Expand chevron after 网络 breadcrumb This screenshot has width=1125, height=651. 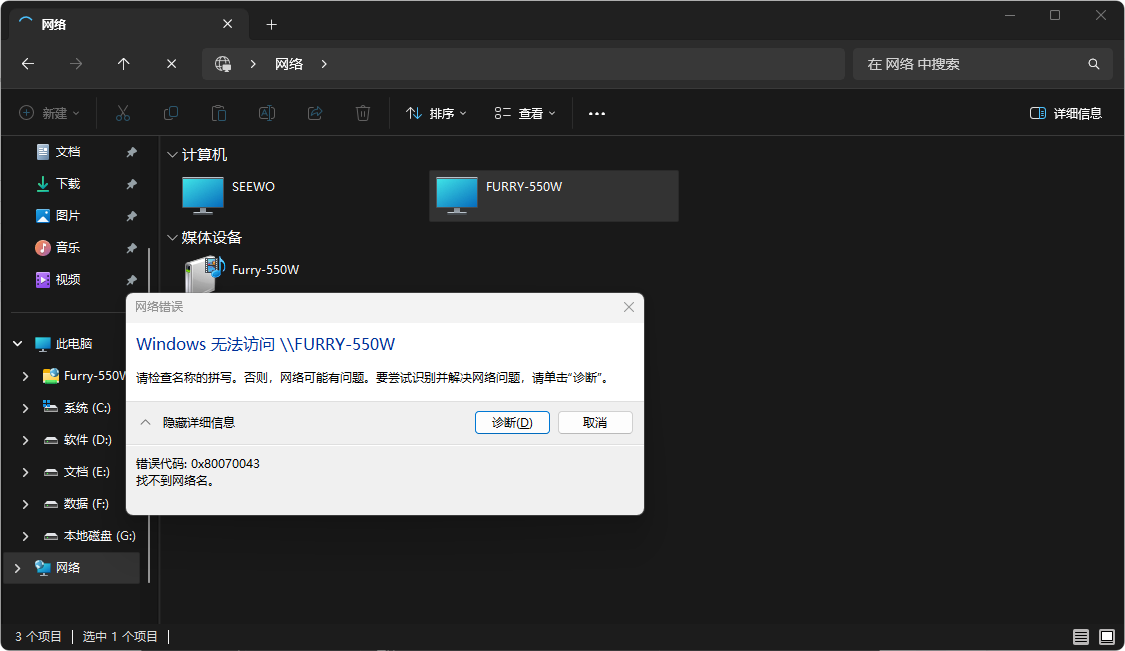(x=324, y=64)
